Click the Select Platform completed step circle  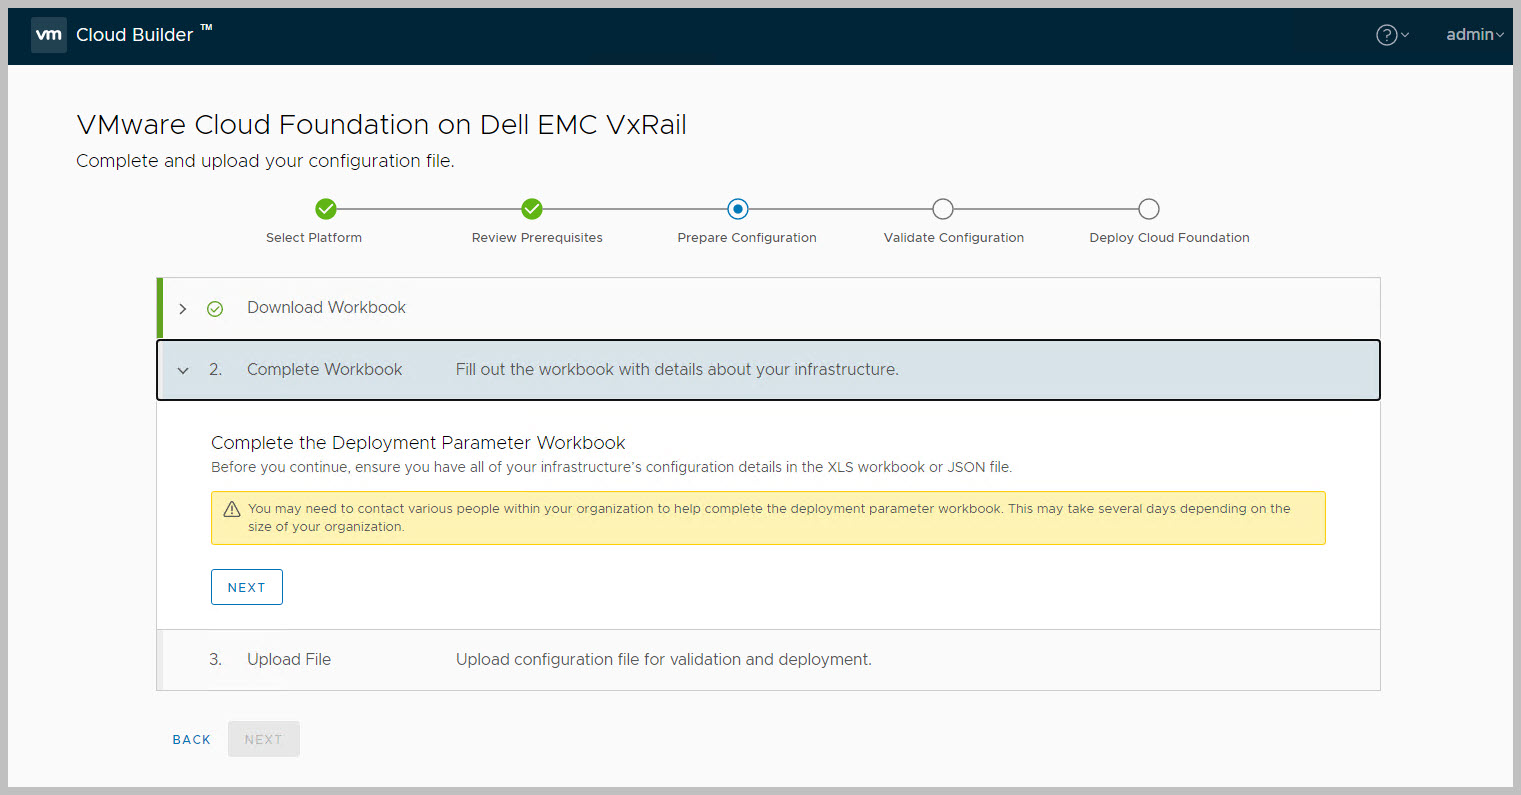(x=325, y=209)
